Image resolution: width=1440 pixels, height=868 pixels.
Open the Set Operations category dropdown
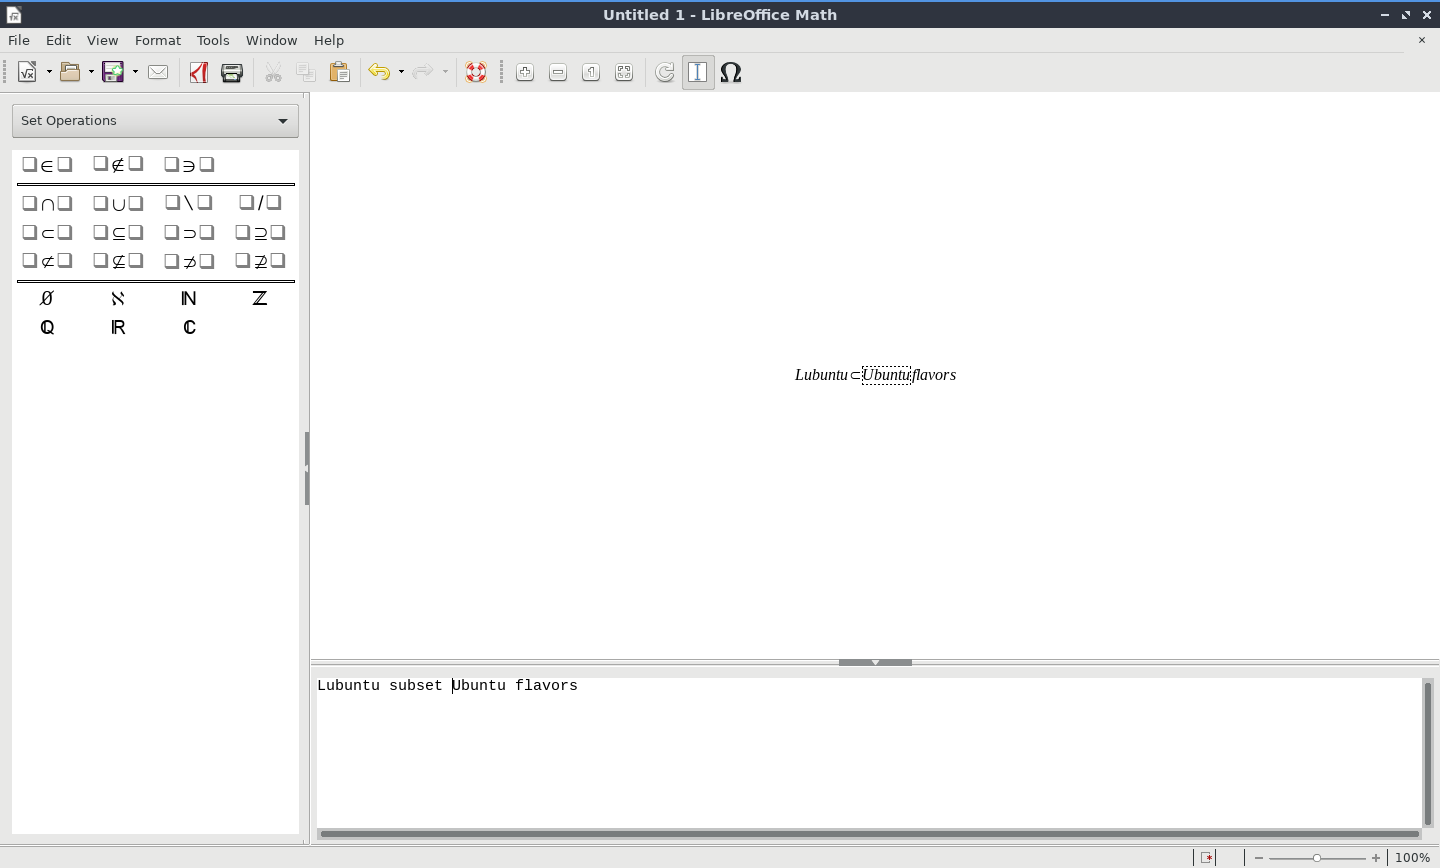click(155, 121)
